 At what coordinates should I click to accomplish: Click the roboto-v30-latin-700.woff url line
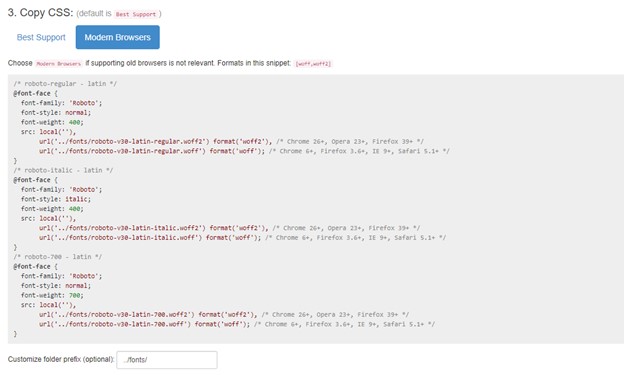pyautogui.click(x=237, y=324)
